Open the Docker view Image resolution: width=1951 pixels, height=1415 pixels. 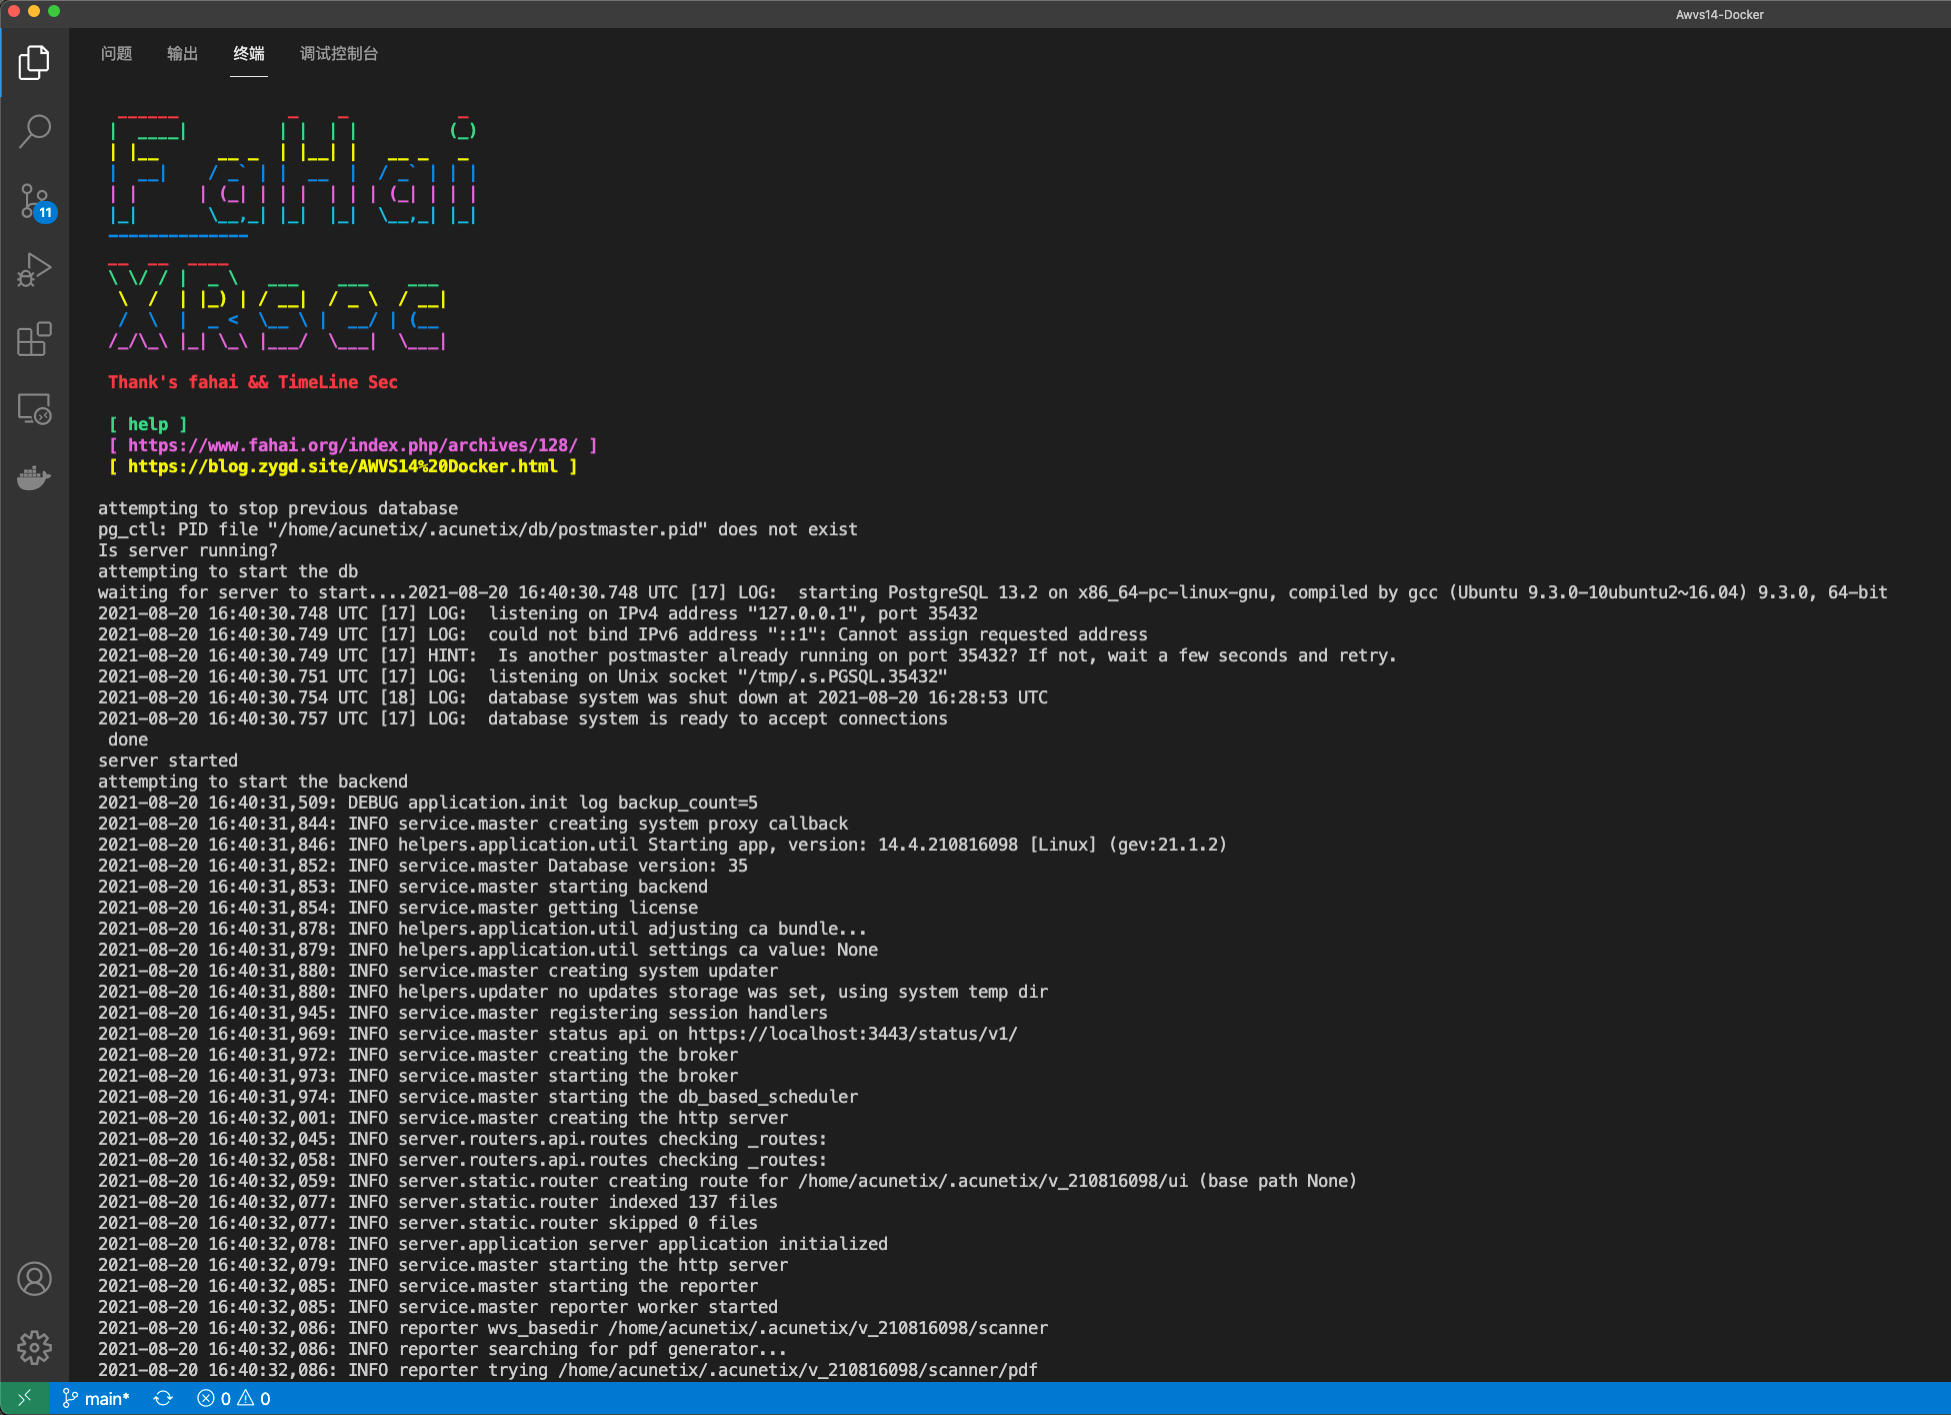[34, 478]
